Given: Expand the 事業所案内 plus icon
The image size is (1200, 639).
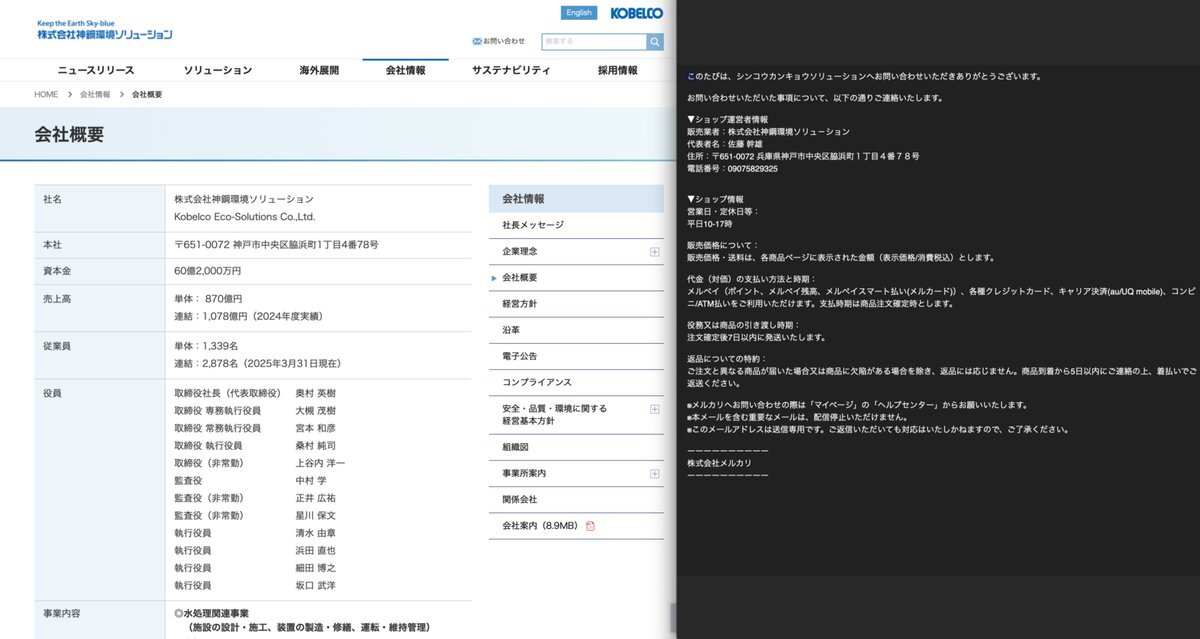Looking at the screenshot, I should click(x=655, y=473).
